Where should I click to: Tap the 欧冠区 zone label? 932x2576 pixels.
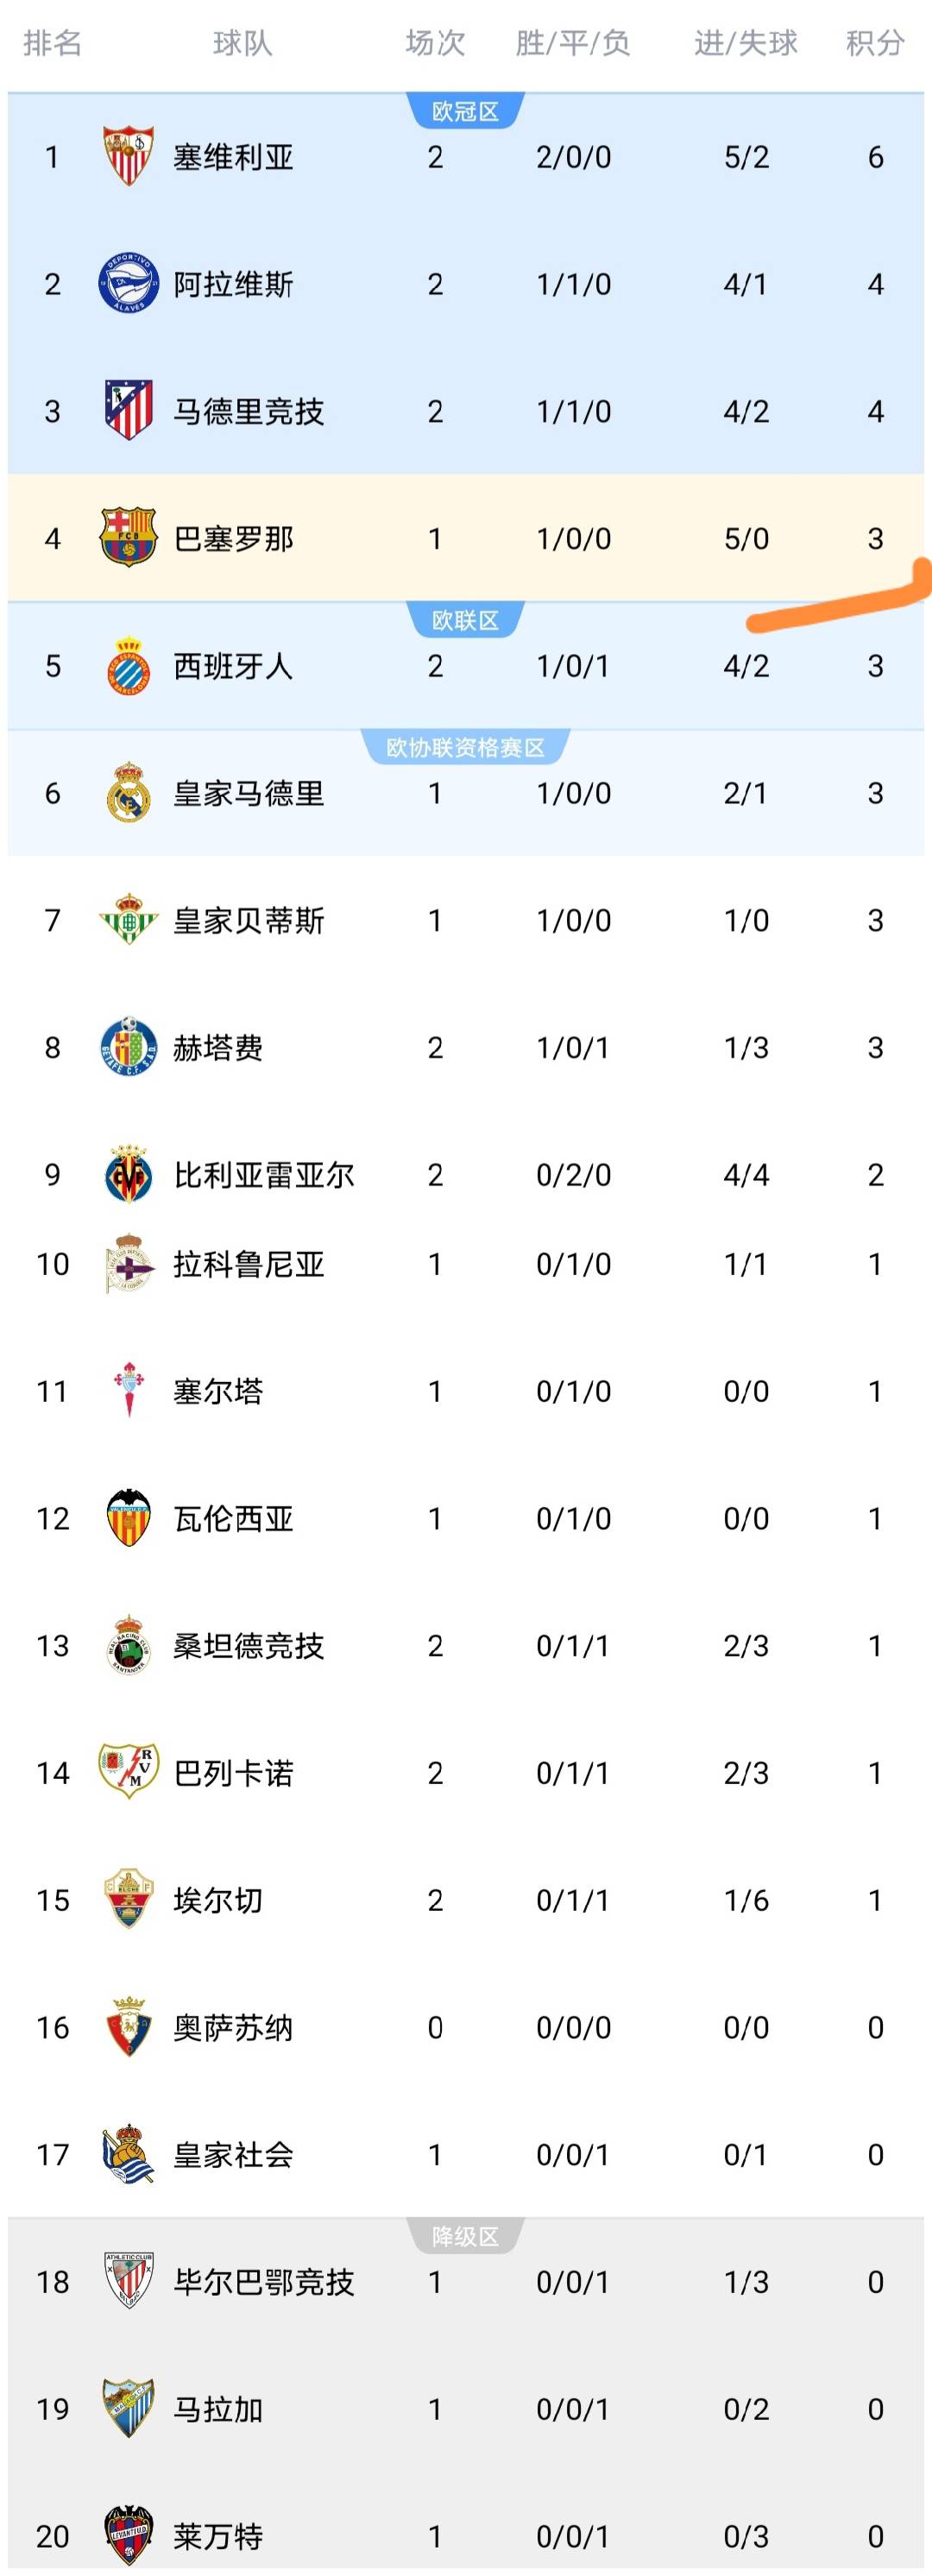tap(465, 111)
